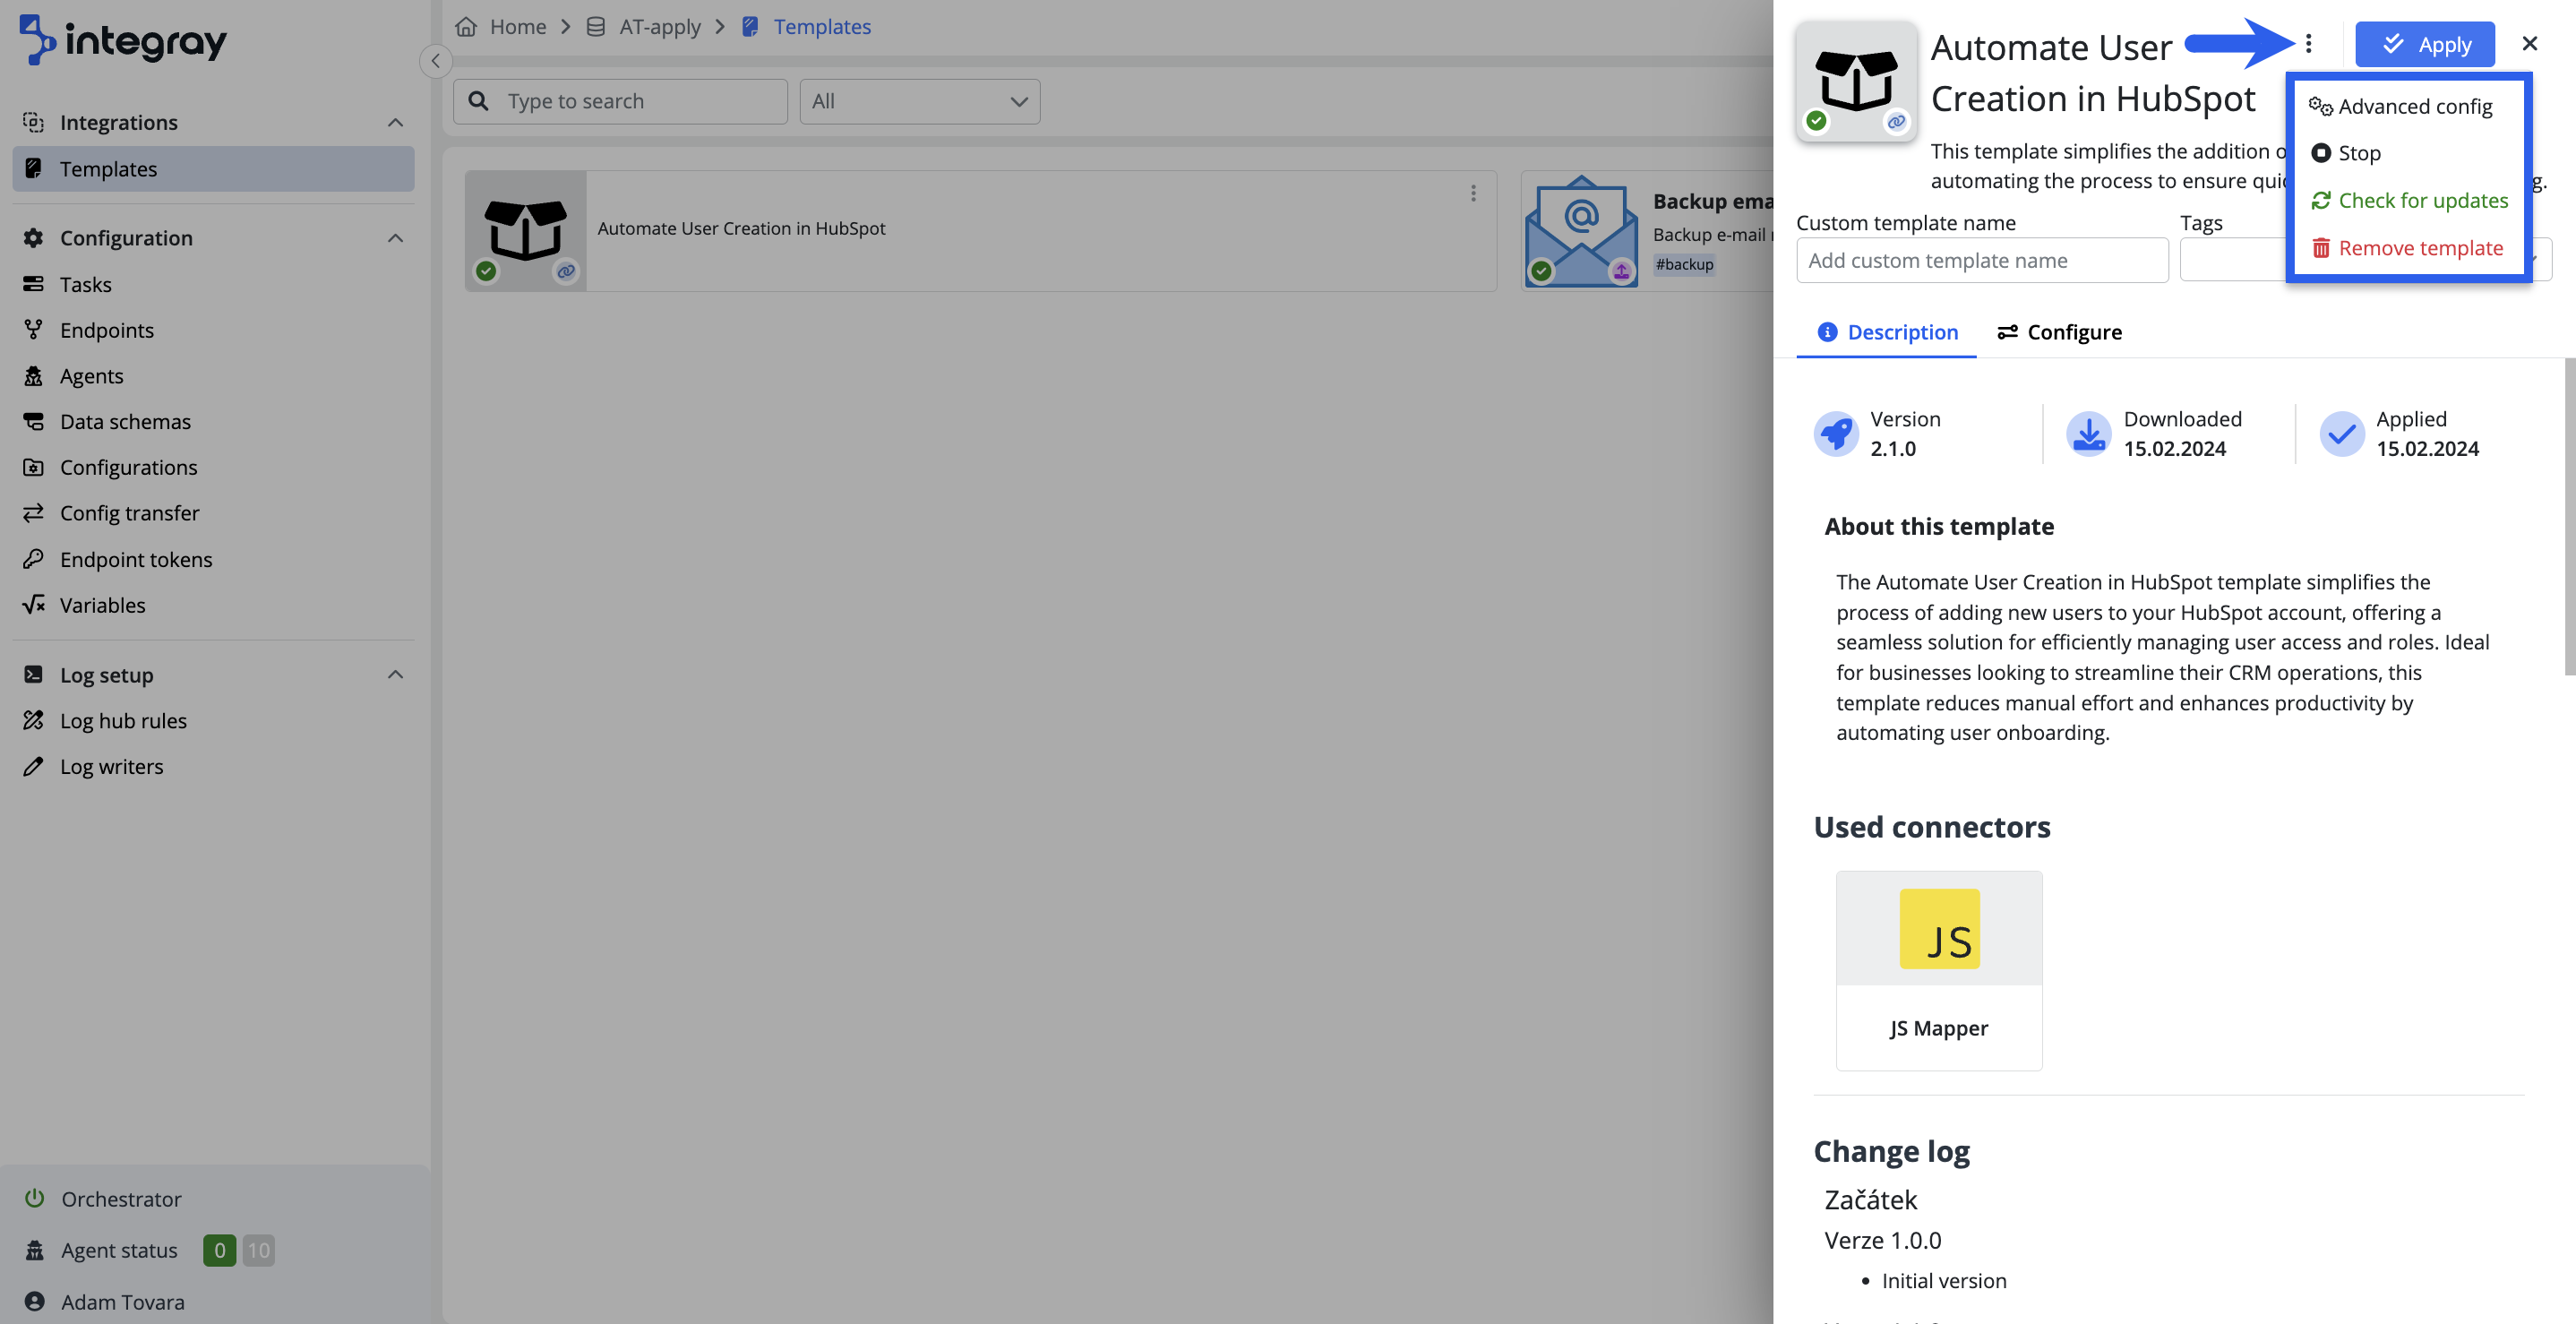
Task: Collapse the Integrations section
Action: pos(395,123)
